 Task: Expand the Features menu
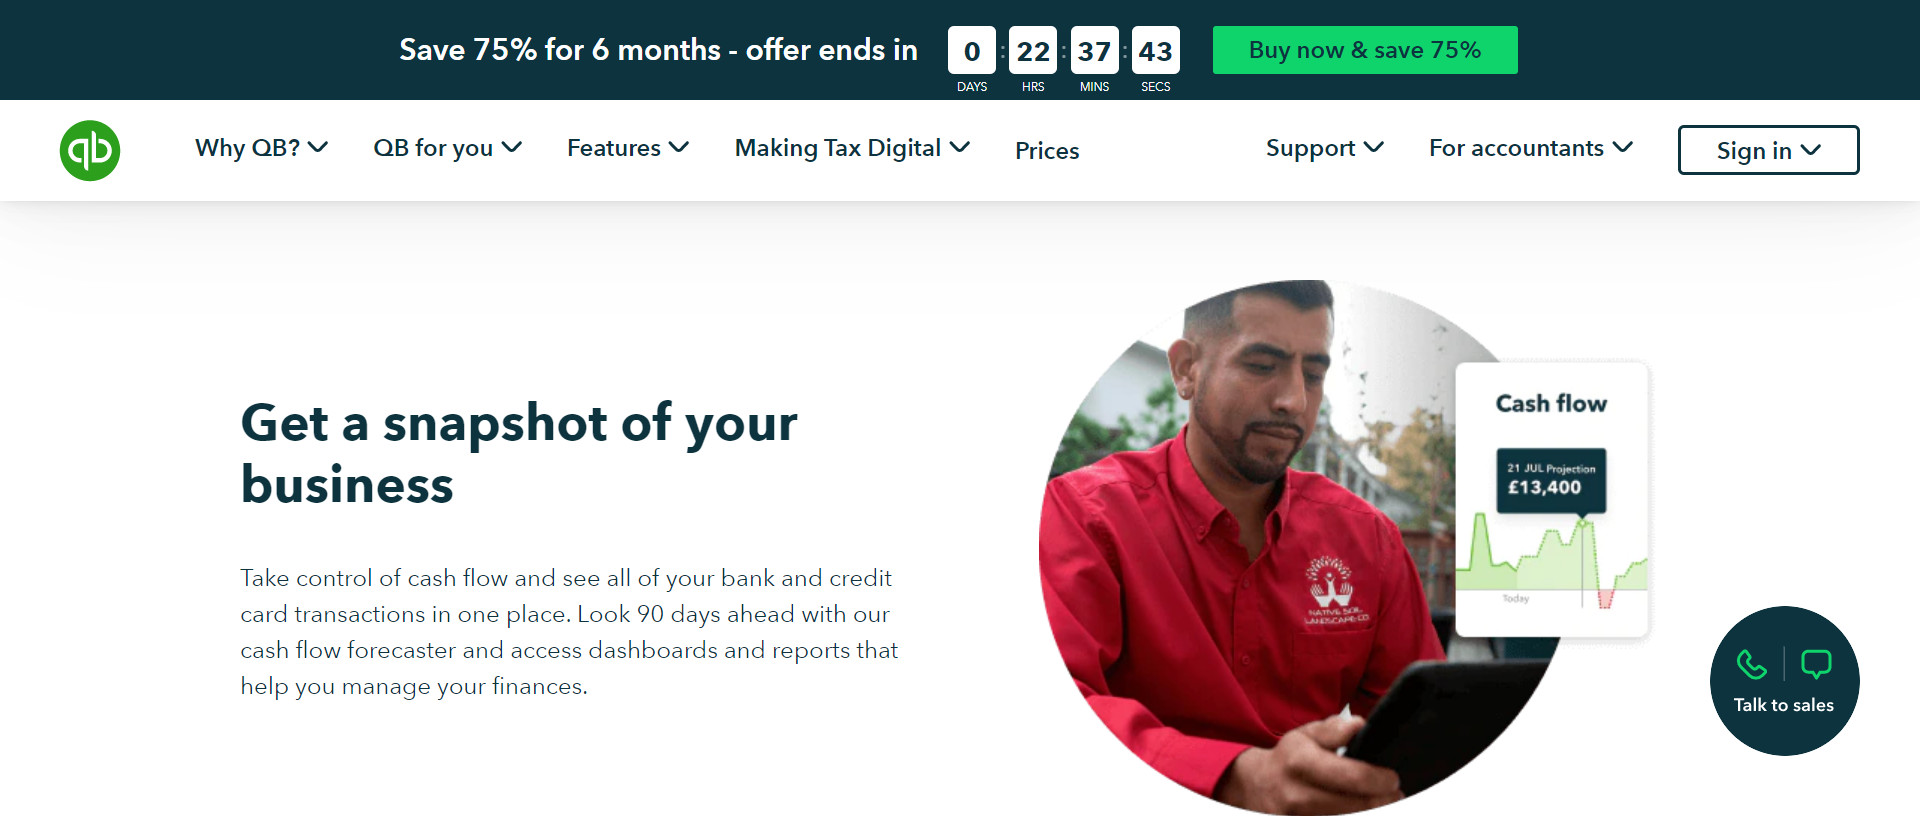628,148
